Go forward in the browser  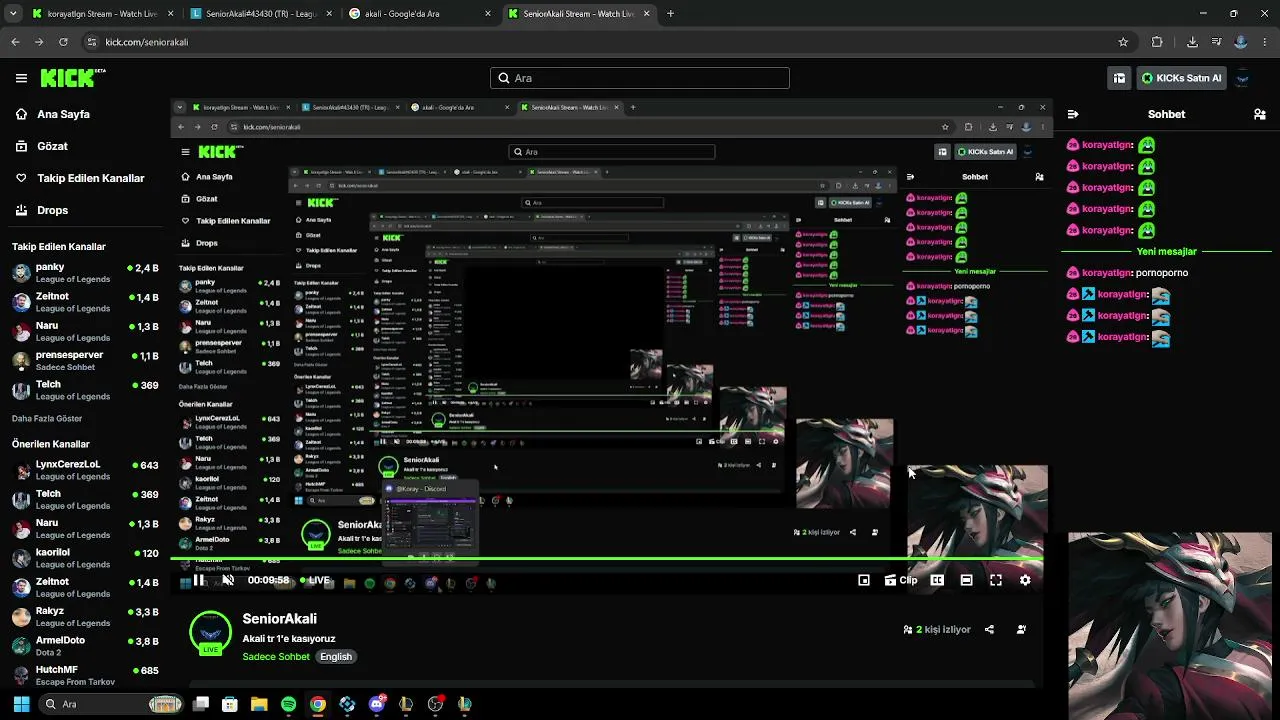coord(39,42)
